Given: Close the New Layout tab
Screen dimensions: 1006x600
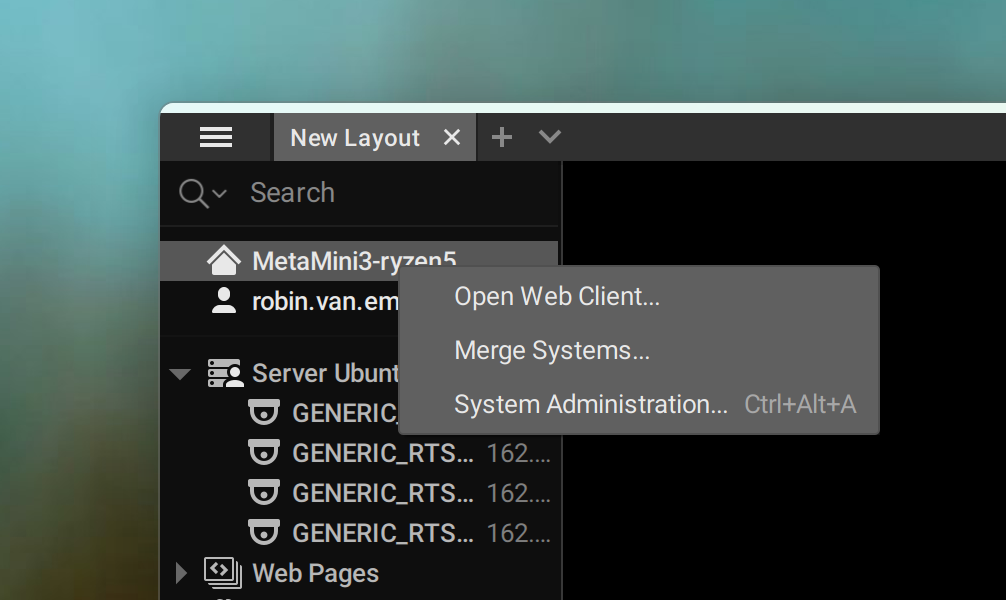Looking at the screenshot, I should coord(452,137).
